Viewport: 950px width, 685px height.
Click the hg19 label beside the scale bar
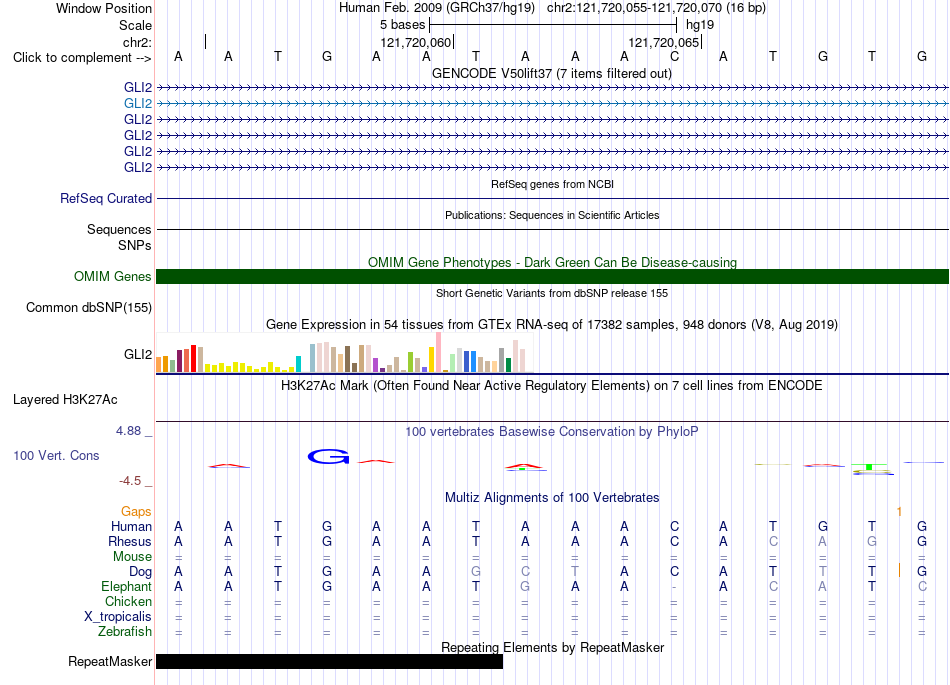(700, 25)
